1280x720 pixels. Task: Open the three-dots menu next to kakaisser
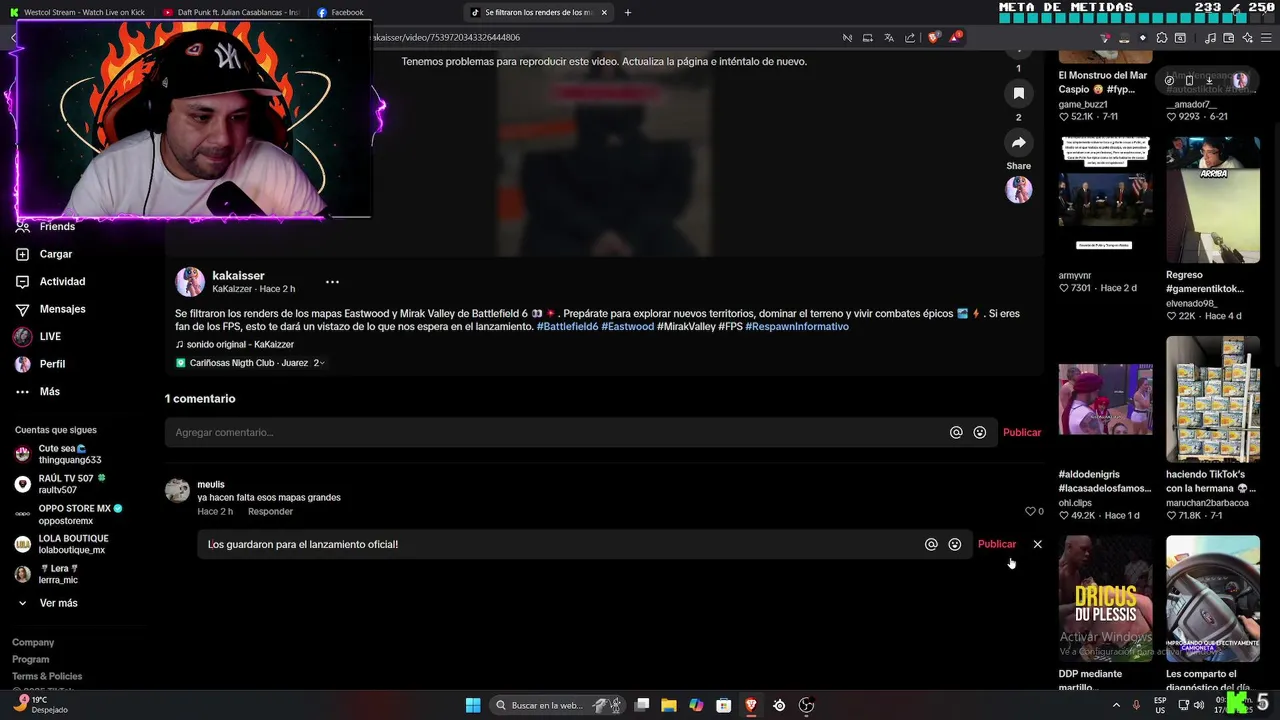[x=332, y=282]
